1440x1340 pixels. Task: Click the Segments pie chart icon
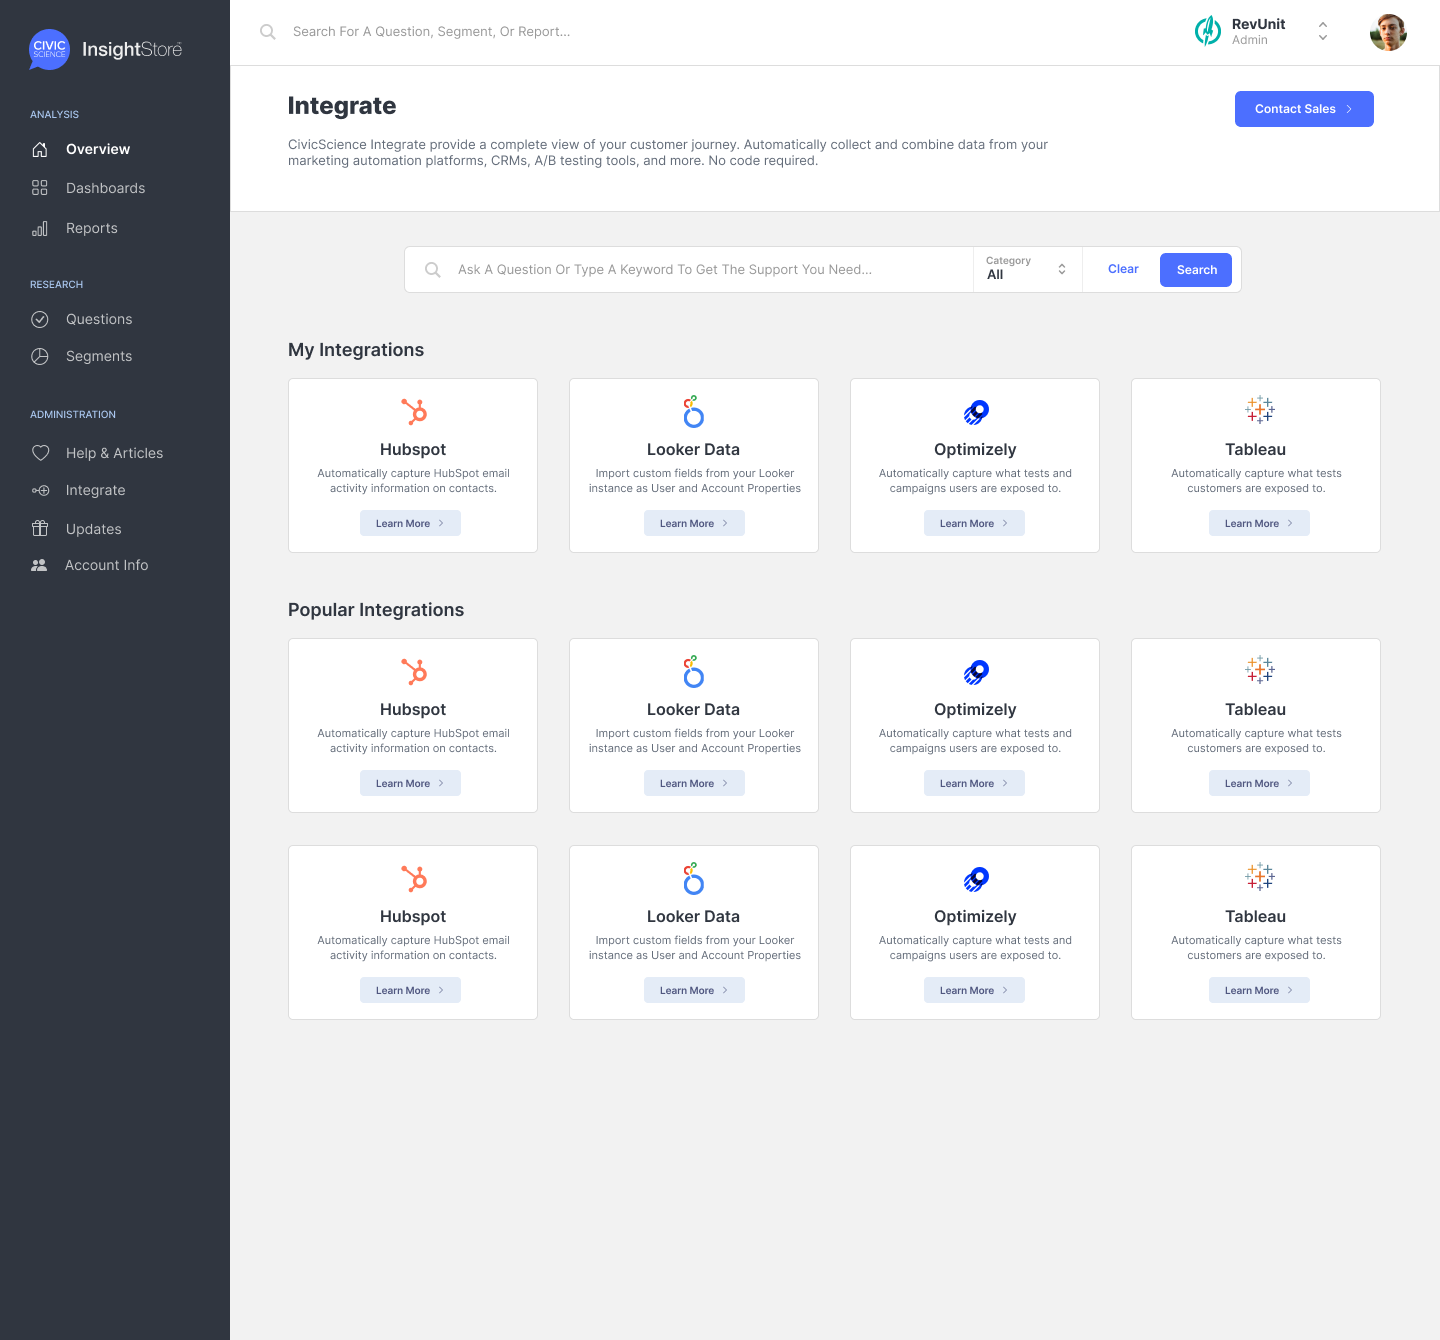[40, 356]
